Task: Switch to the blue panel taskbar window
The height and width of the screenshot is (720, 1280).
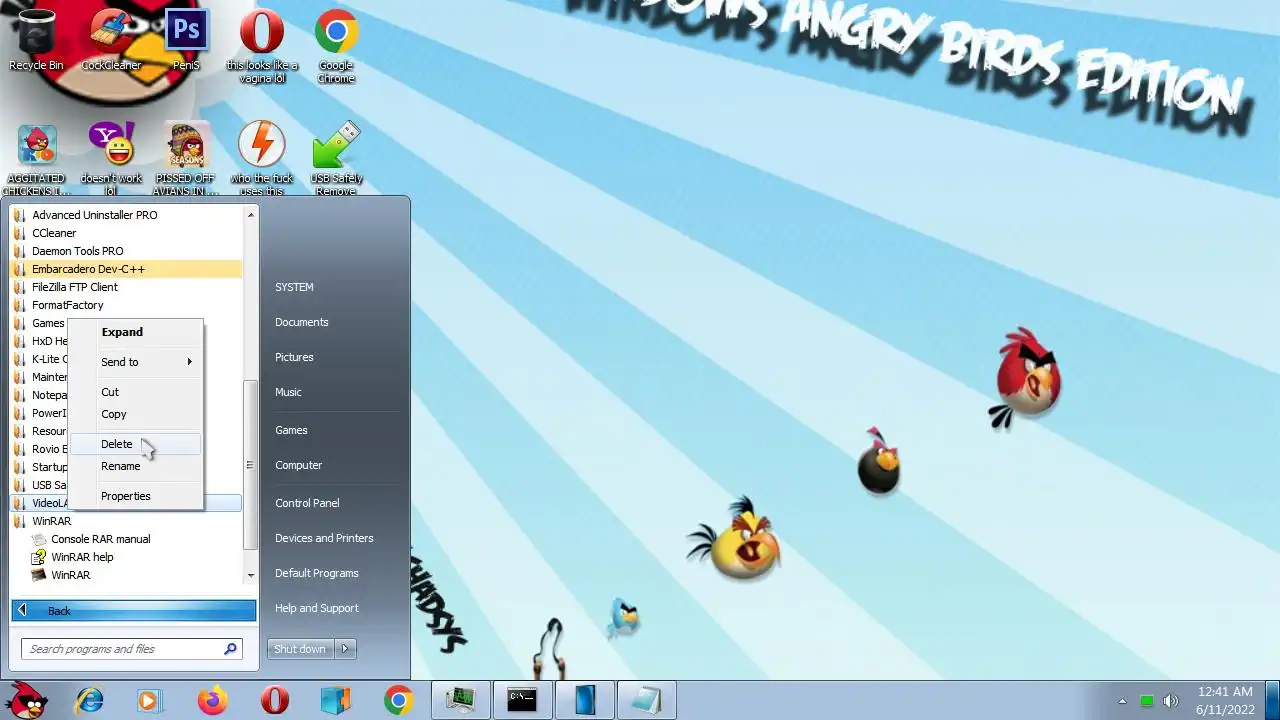Action: coord(585,700)
